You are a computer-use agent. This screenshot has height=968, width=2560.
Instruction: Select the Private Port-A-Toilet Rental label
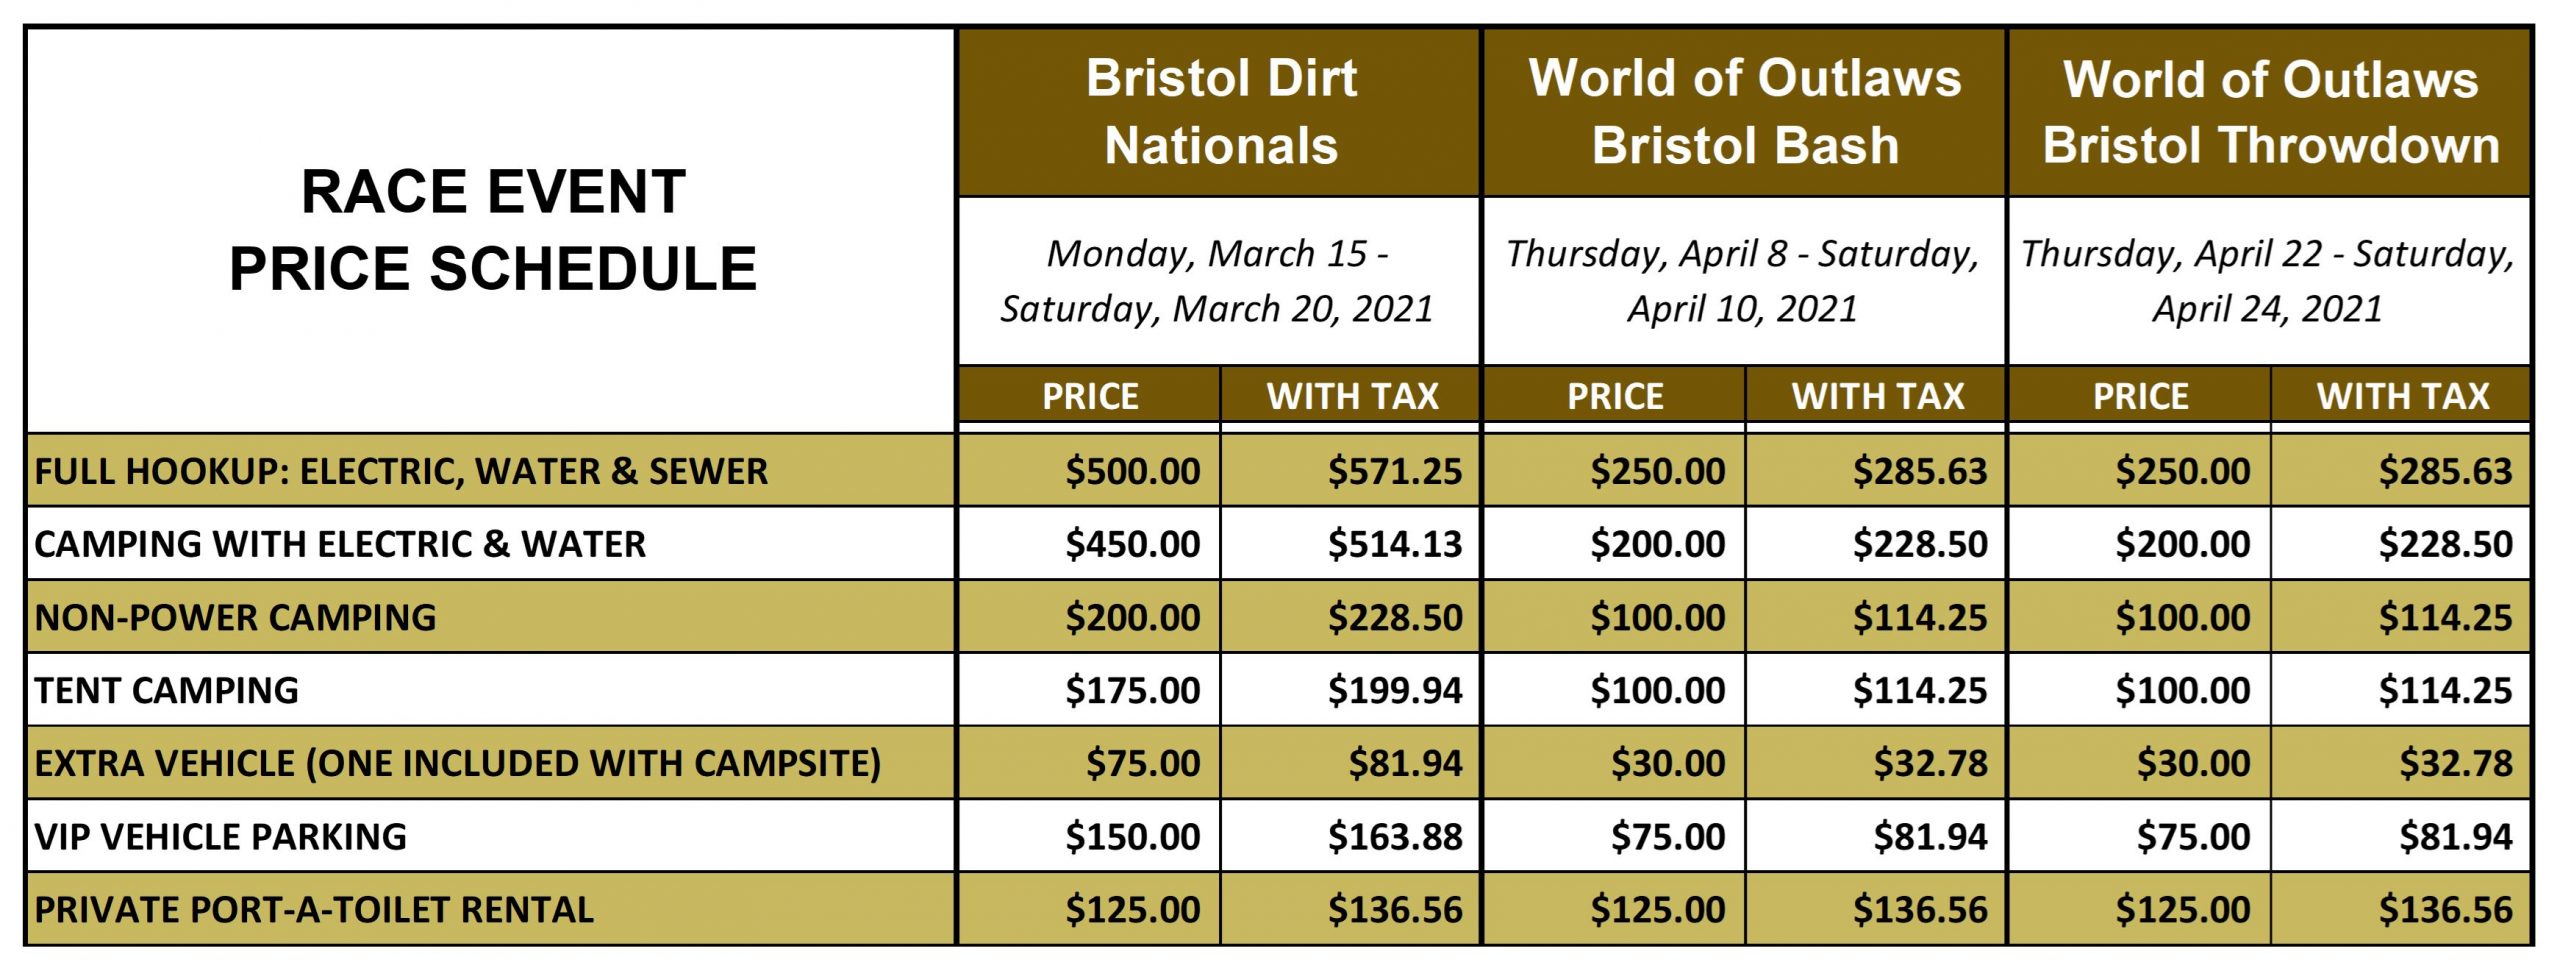[314, 909]
